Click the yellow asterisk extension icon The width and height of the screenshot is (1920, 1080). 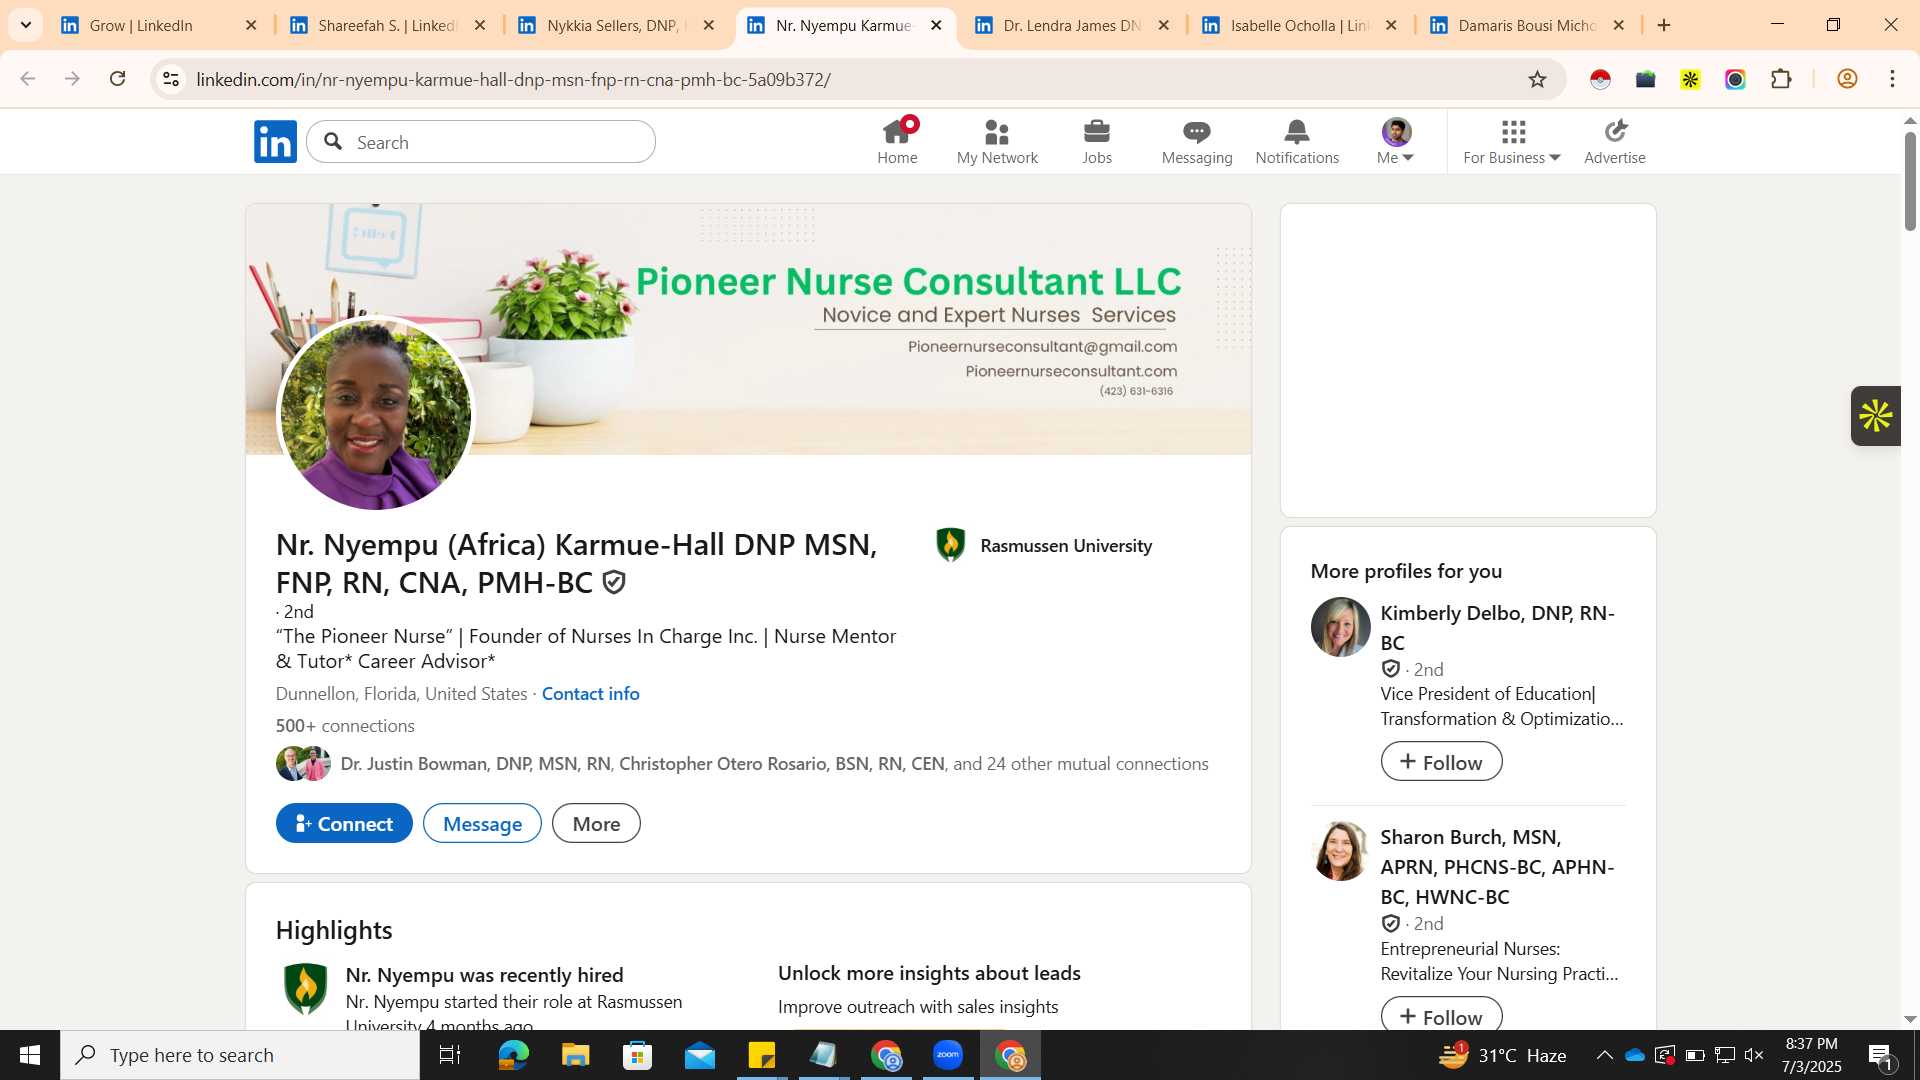tap(1690, 79)
